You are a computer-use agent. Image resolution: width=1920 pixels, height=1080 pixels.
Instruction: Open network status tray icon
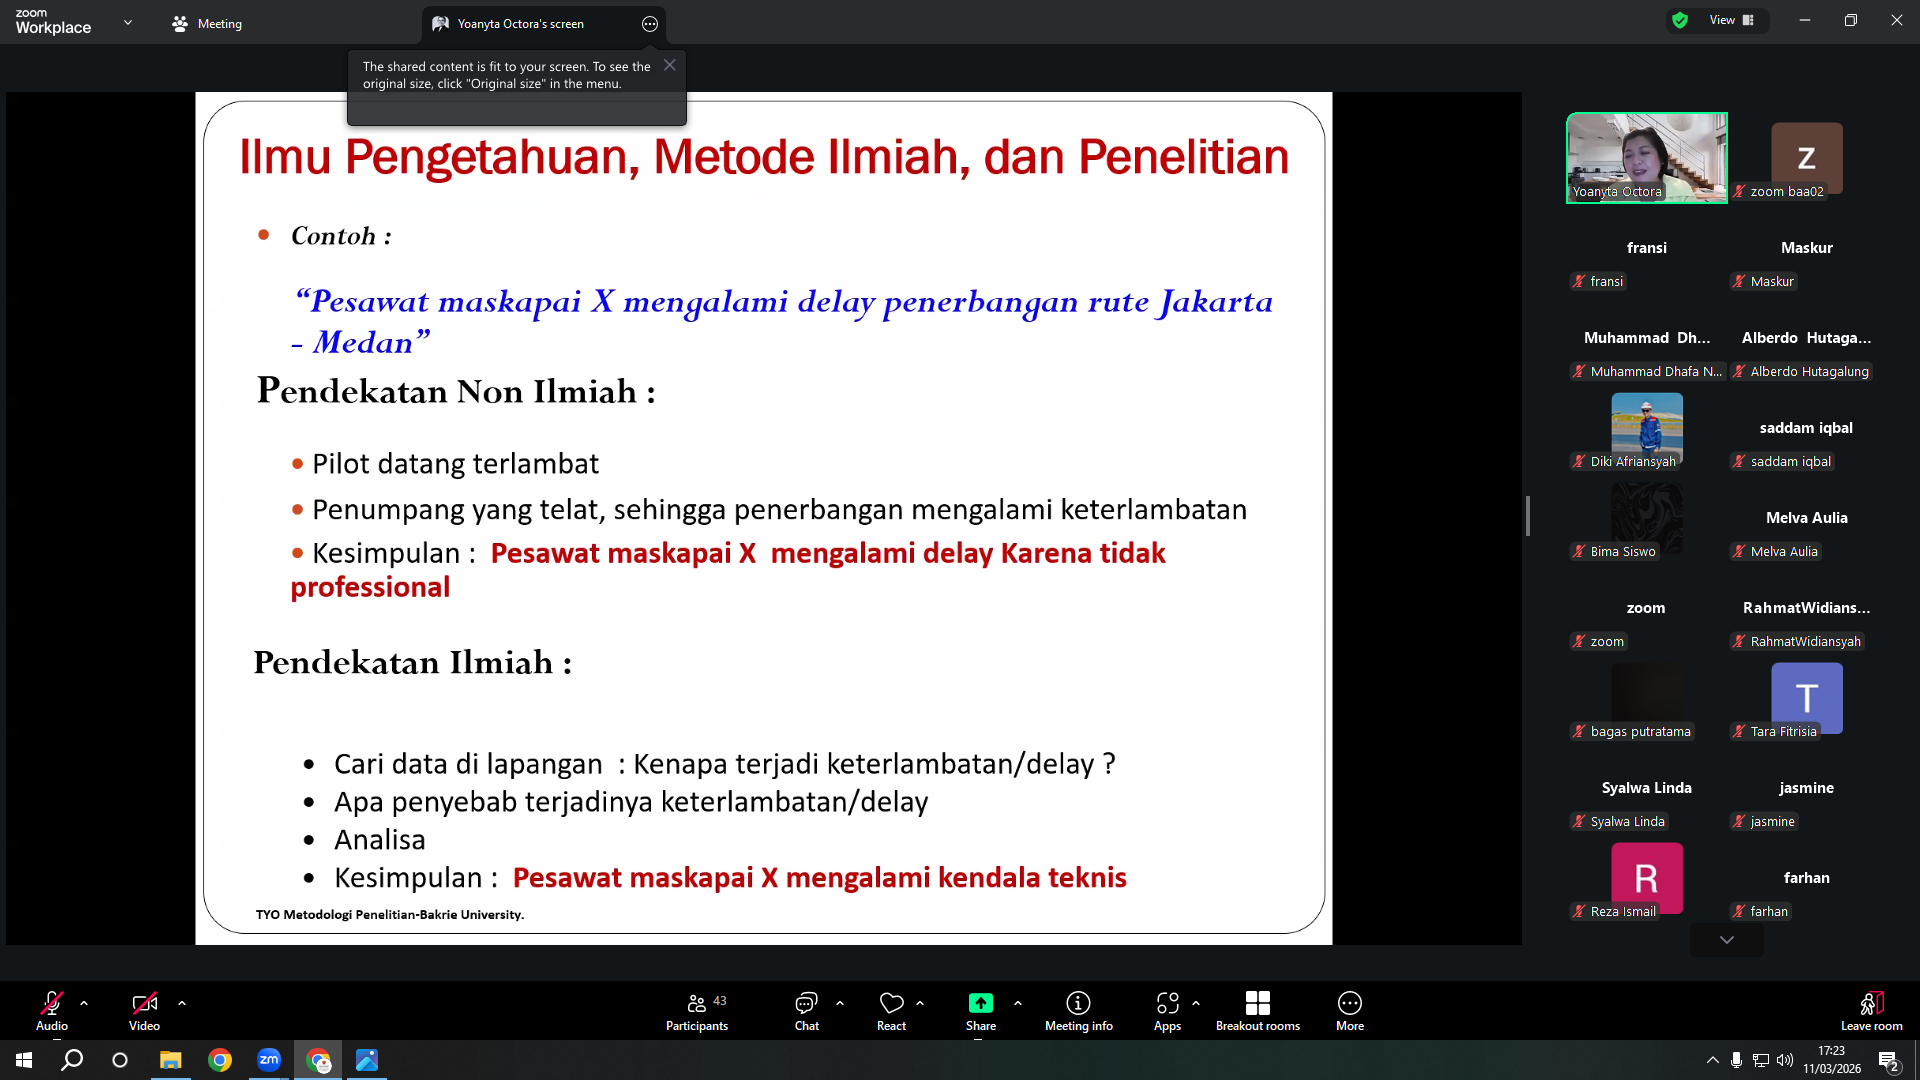tap(1761, 1060)
